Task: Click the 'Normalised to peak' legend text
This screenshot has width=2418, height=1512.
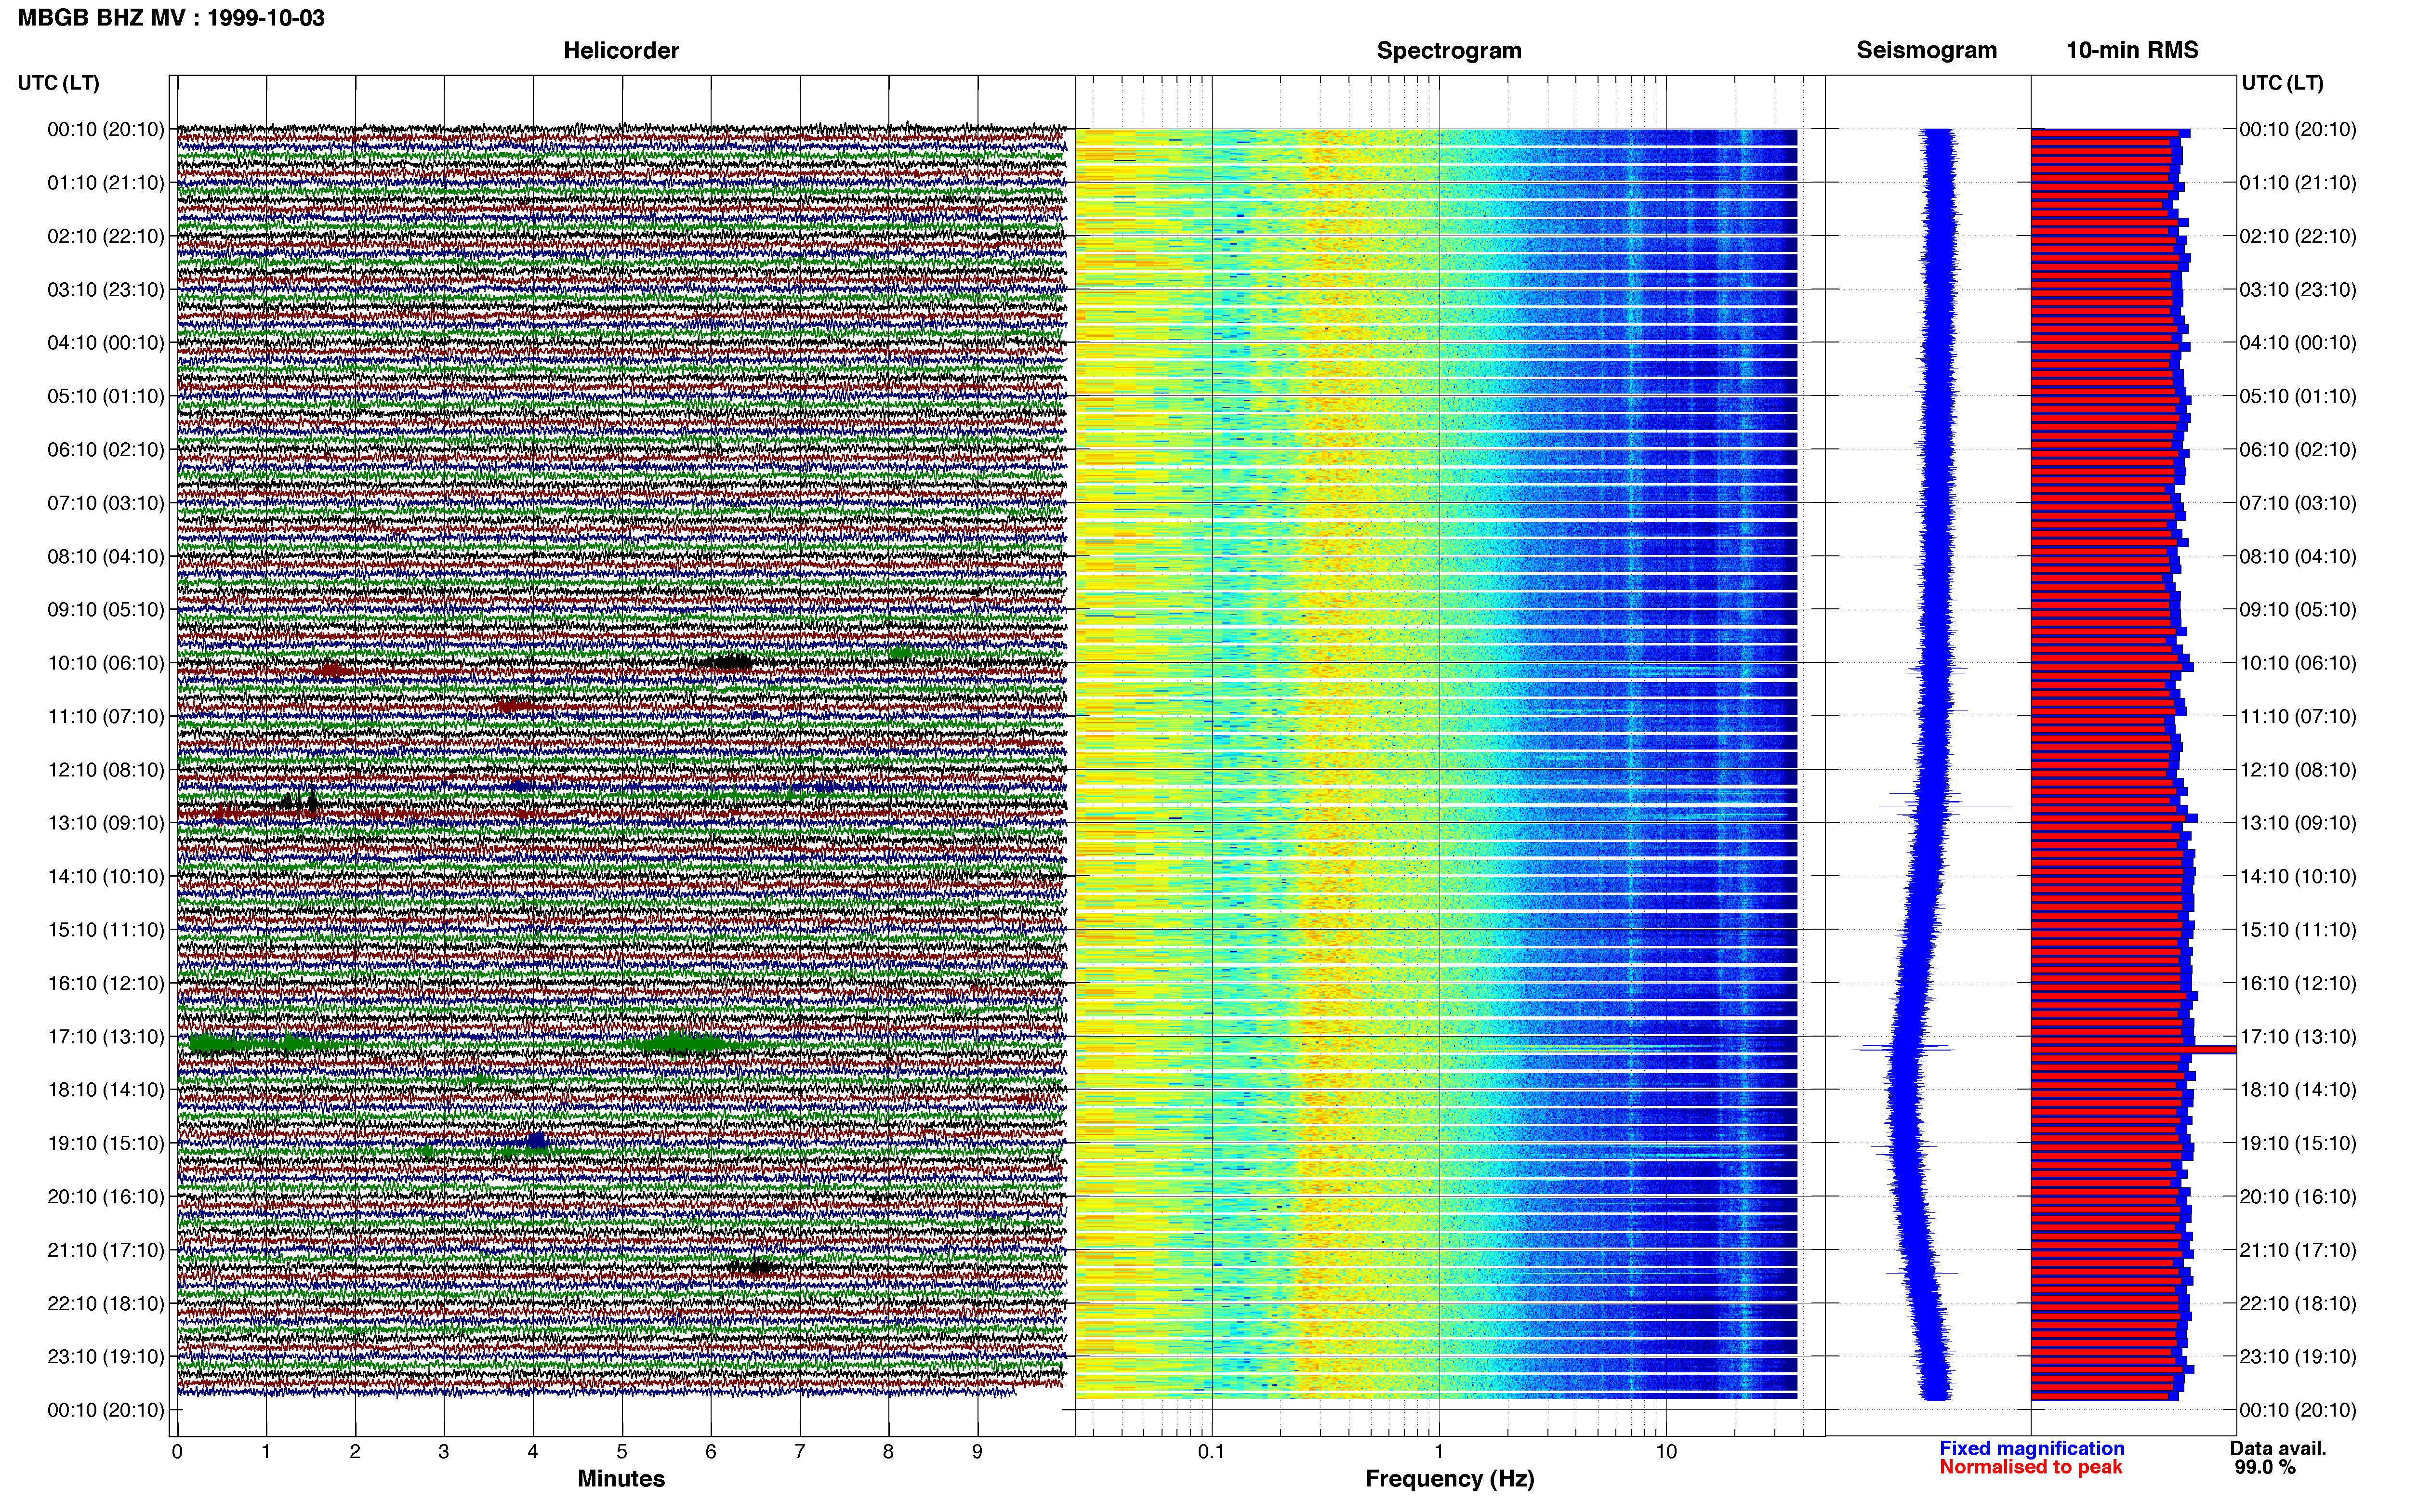Action: [2030, 1467]
